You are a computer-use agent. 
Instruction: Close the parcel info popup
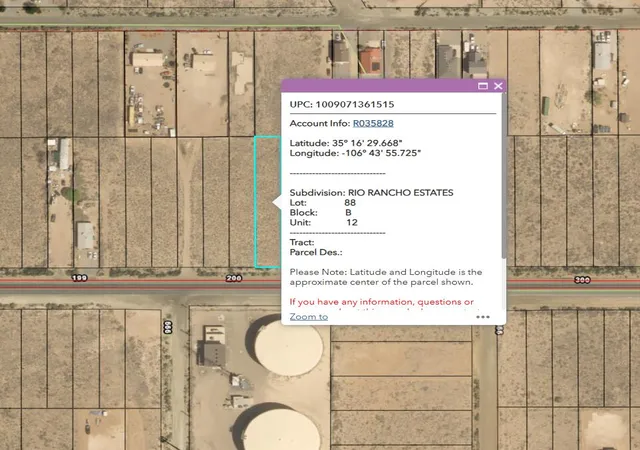point(498,86)
